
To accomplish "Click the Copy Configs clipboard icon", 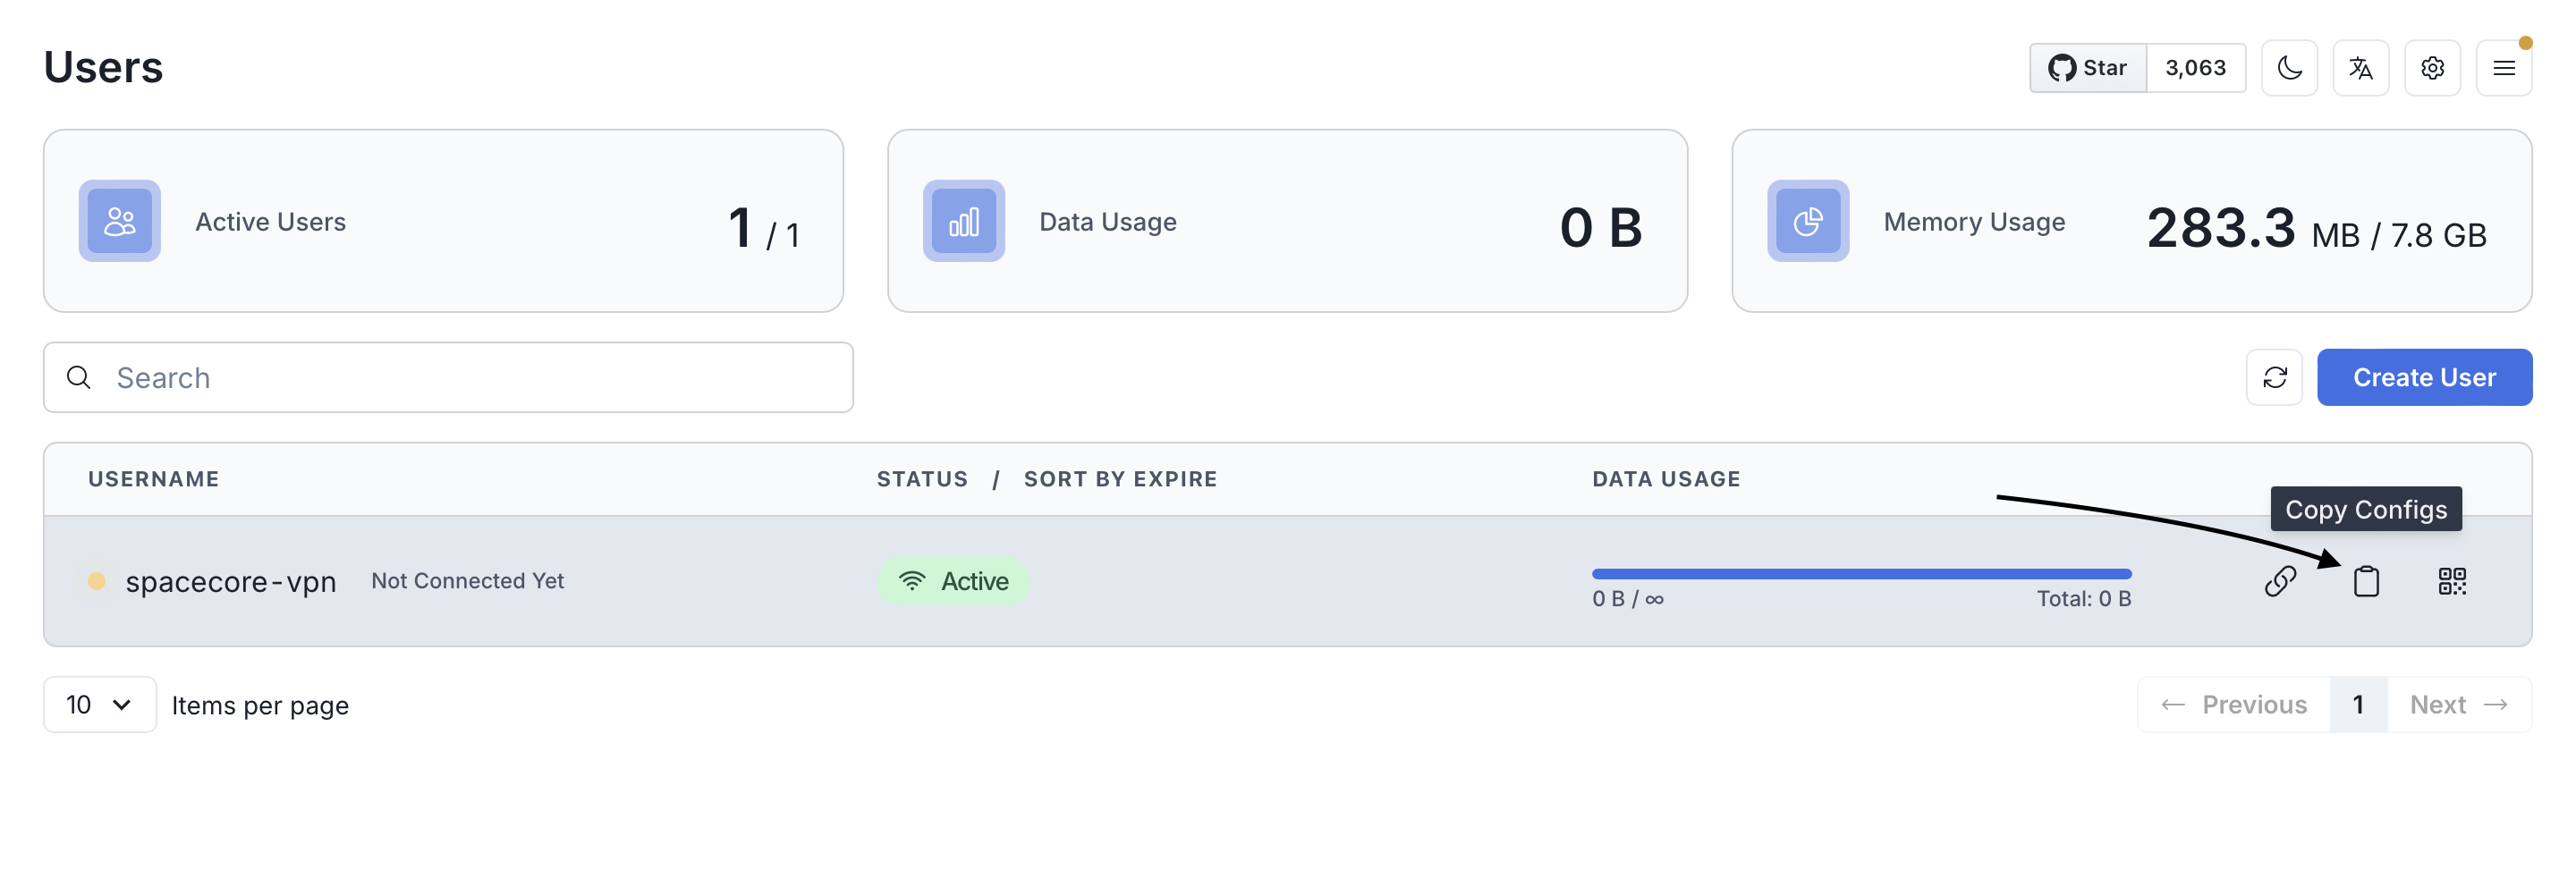I will pos(2365,581).
